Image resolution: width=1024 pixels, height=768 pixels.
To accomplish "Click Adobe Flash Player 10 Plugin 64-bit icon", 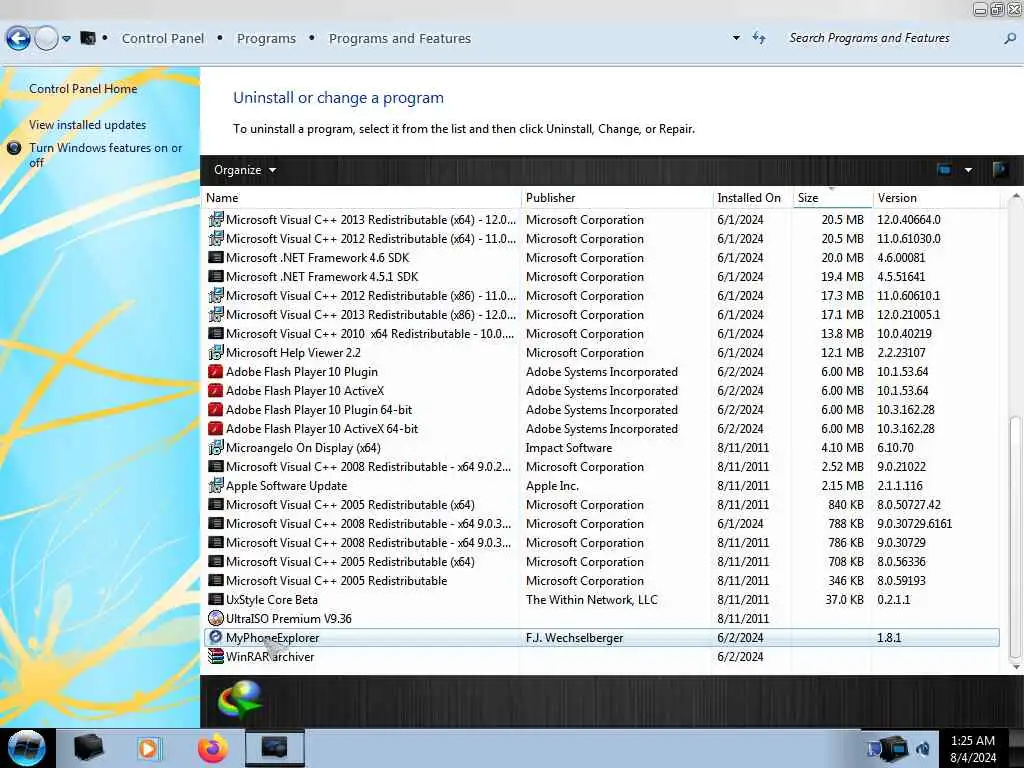I will click(216, 409).
